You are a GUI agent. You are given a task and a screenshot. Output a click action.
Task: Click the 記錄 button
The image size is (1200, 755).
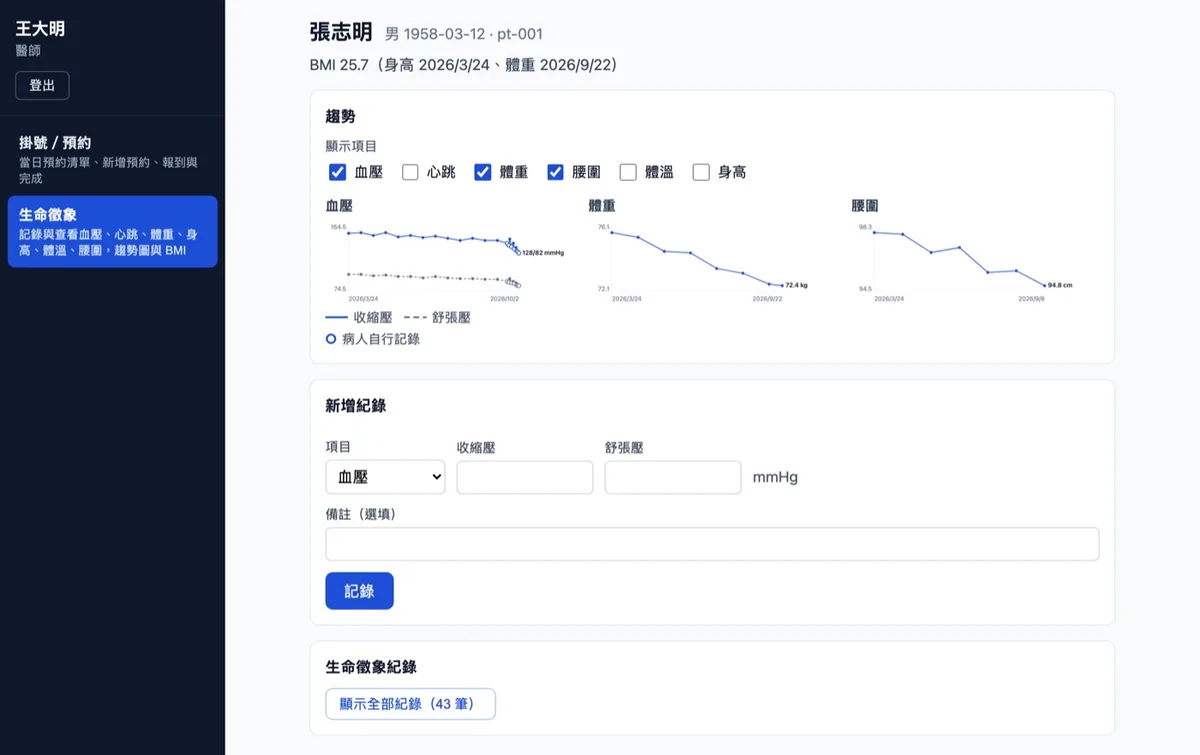(359, 591)
